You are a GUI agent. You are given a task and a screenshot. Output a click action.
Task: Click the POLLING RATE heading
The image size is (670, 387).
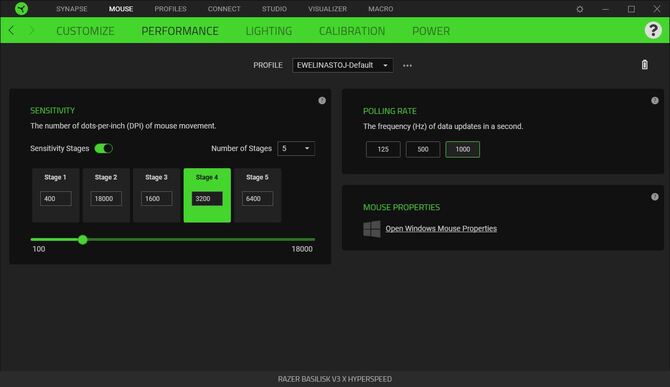point(390,111)
